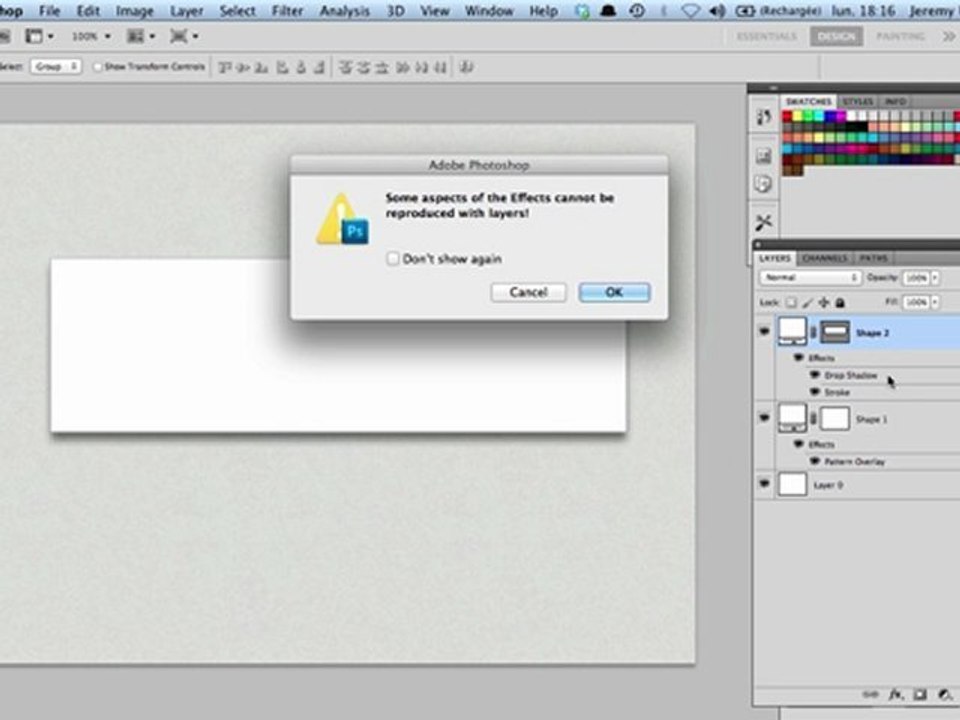Click the Align right edges icon
The image size is (960, 720).
[x=319, y=67]
